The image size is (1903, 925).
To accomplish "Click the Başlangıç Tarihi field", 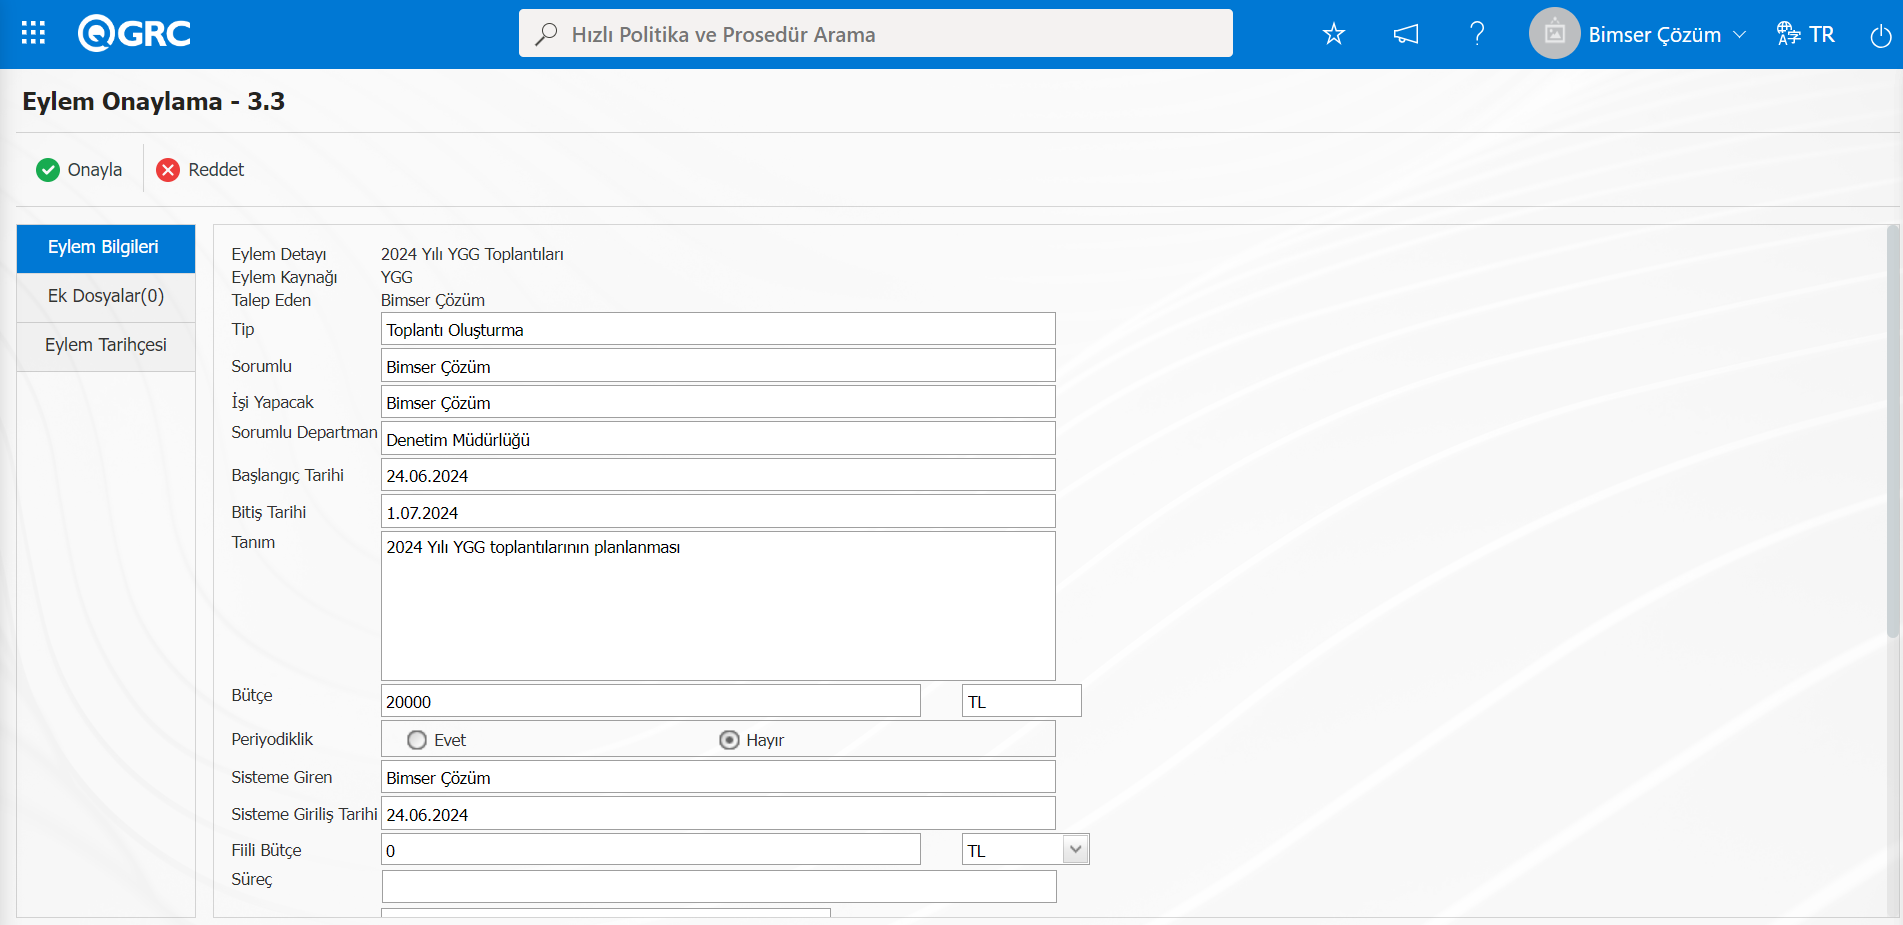I will pyautogui.click(x=718, y=475).
